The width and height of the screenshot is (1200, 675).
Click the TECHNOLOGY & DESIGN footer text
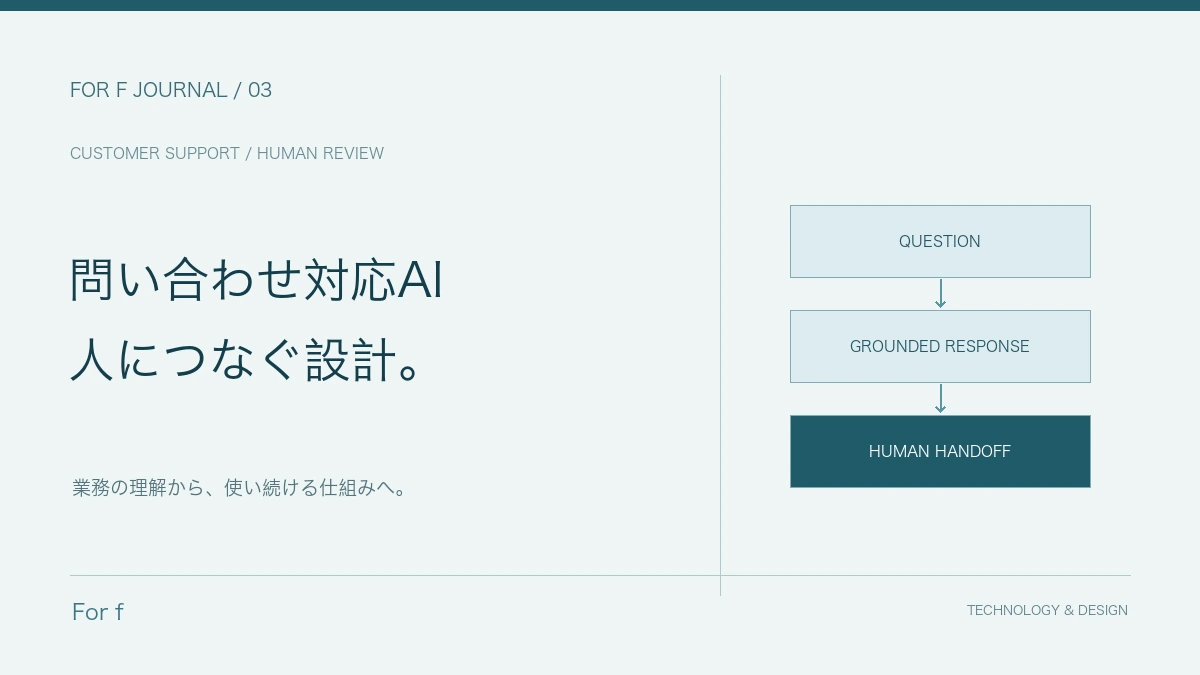(1047, 610)
